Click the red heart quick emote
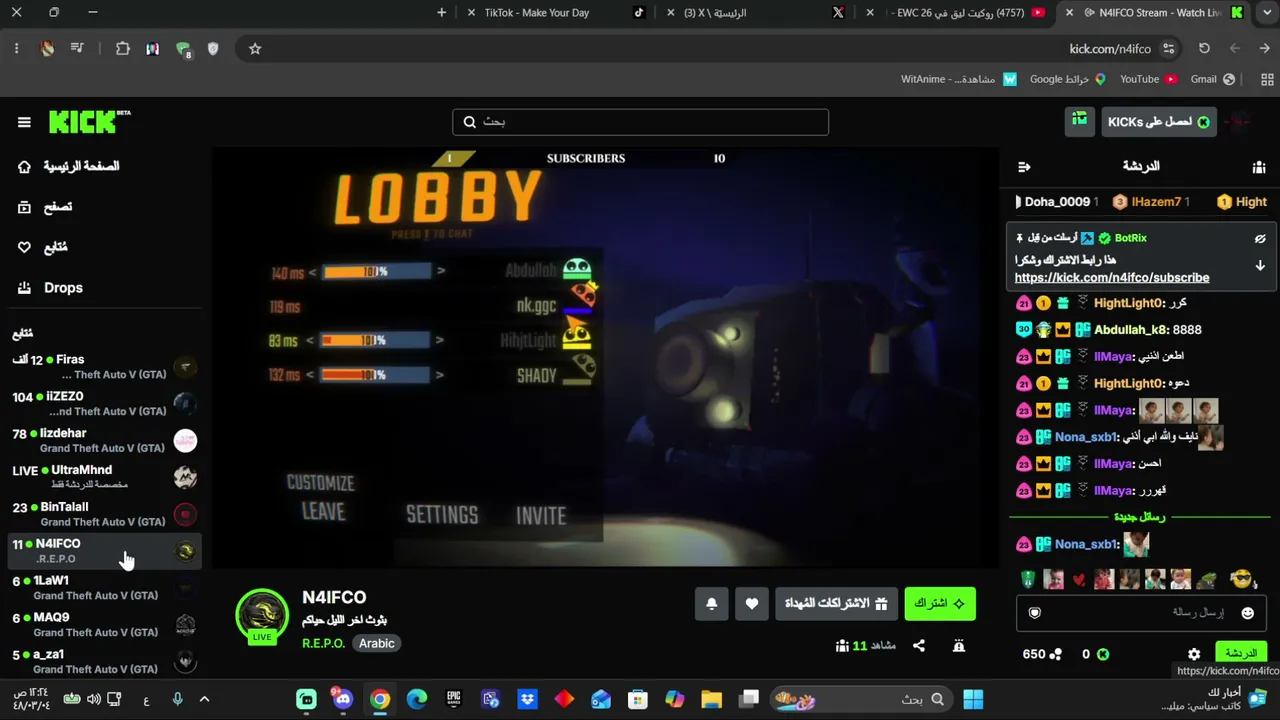 [1078, 579]
